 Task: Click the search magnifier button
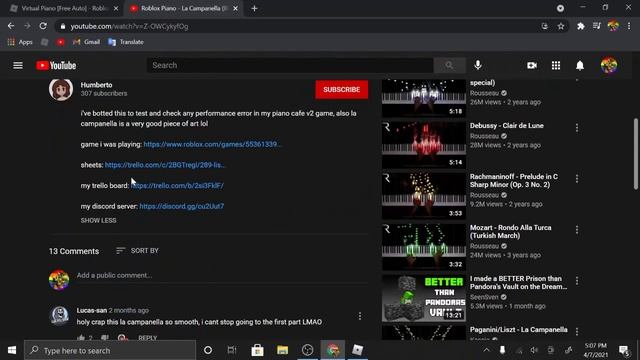click(x=449, y=65)
